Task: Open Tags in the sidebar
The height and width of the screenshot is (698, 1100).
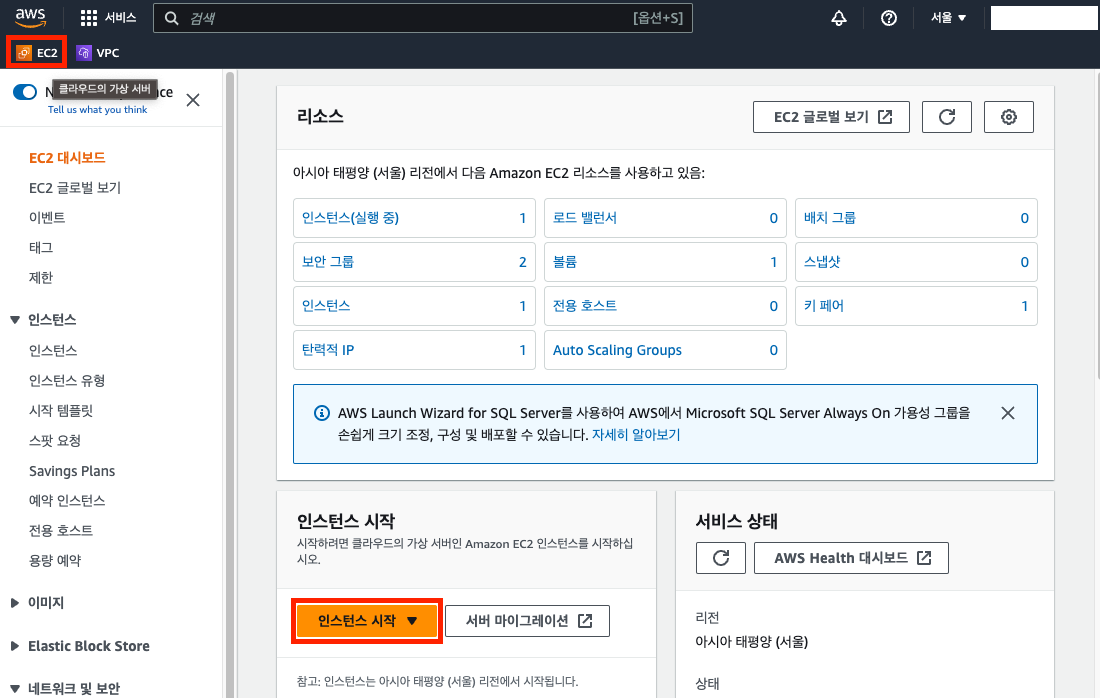Action: click(41, 248)
